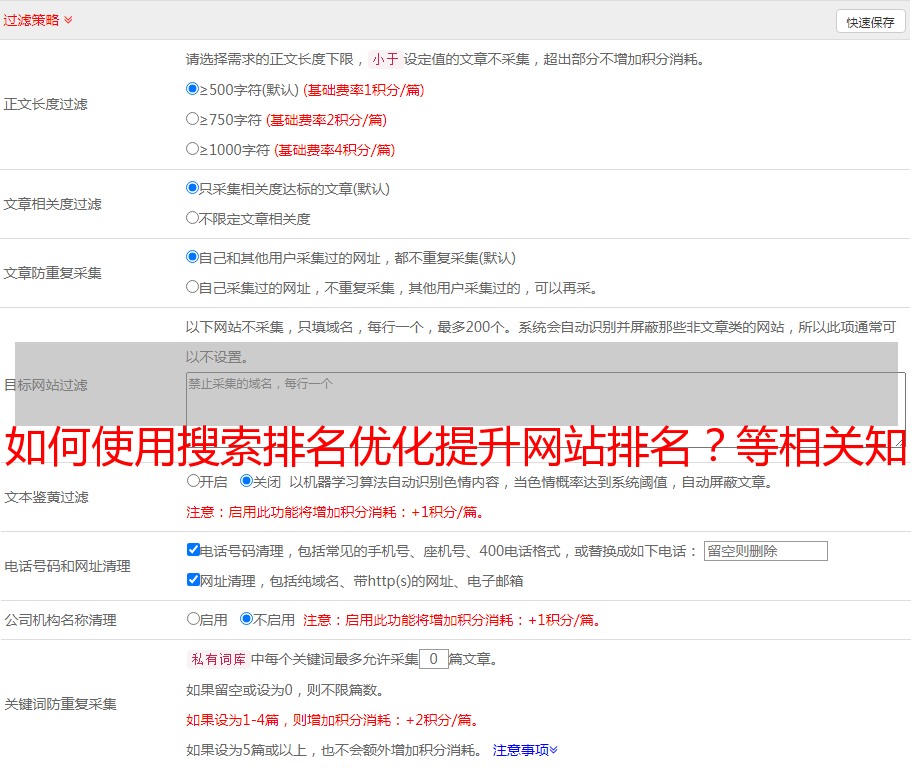Click the 私有词库 tag label
This screenshot has width=912, height=768.
(219, 659)
